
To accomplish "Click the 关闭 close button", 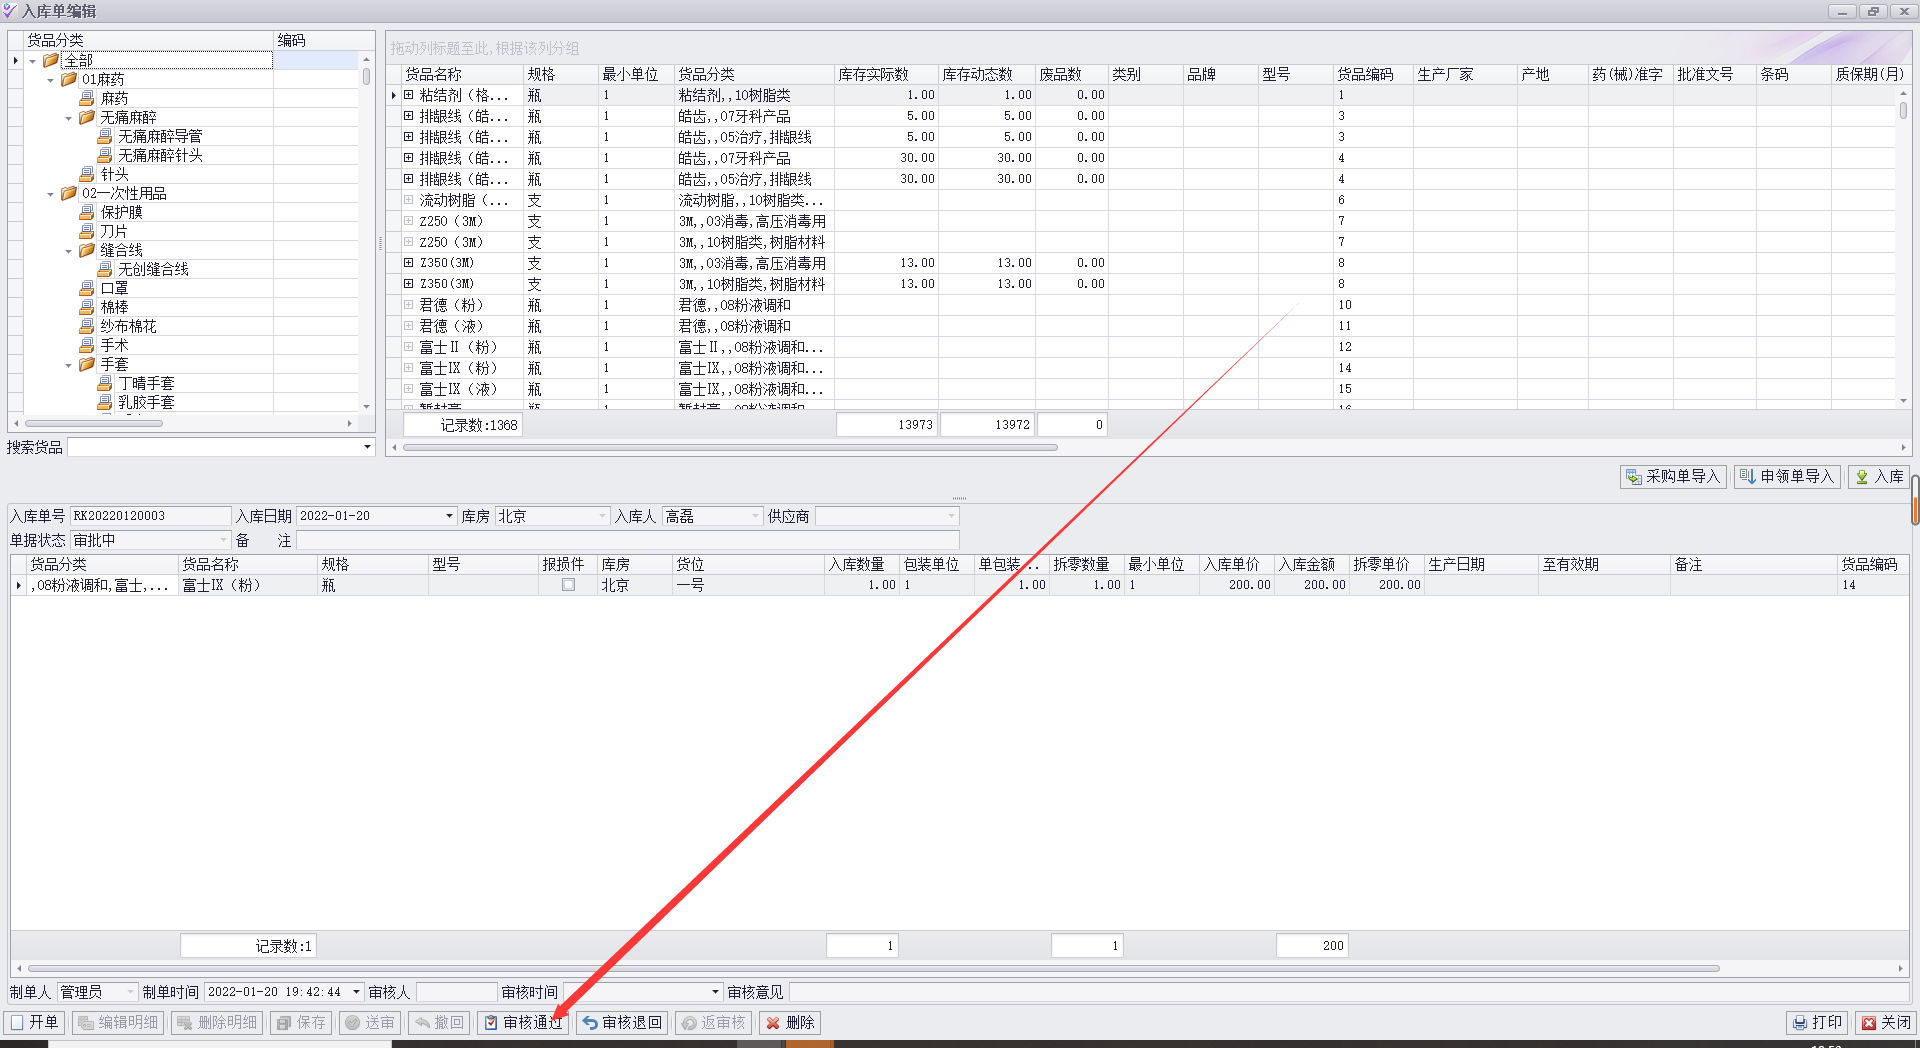I will 1886,1022.
